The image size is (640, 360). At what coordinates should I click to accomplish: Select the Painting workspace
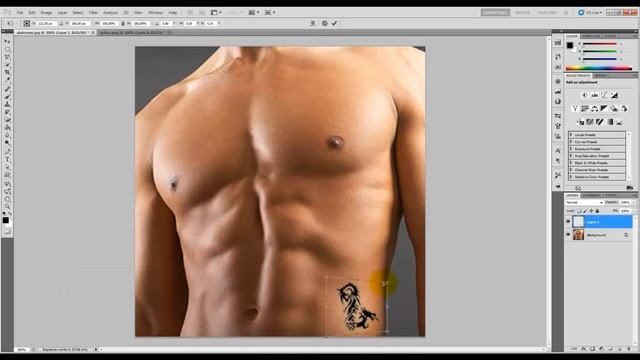coord(547,13)
